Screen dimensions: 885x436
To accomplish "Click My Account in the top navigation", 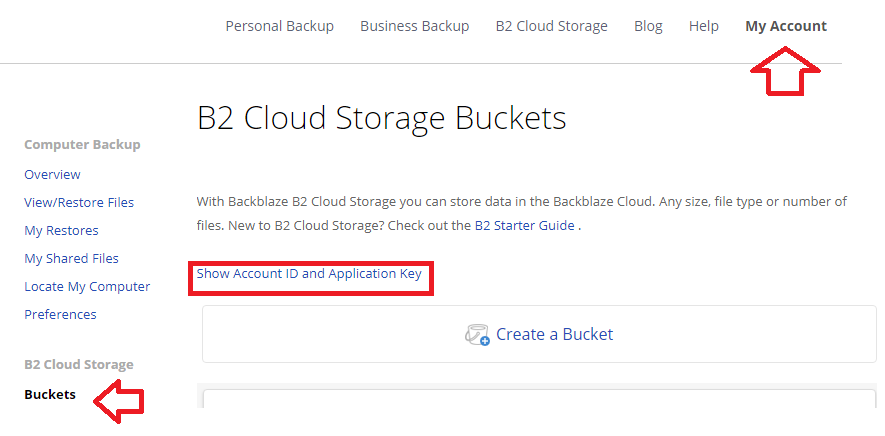I will coord(785,26).
